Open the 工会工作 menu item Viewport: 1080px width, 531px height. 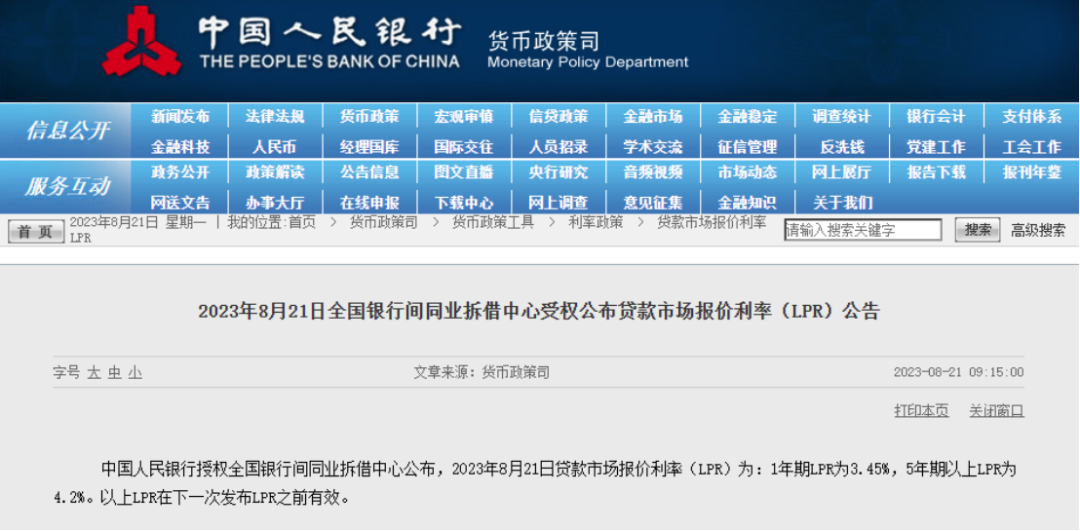[x=1031, y=147]
